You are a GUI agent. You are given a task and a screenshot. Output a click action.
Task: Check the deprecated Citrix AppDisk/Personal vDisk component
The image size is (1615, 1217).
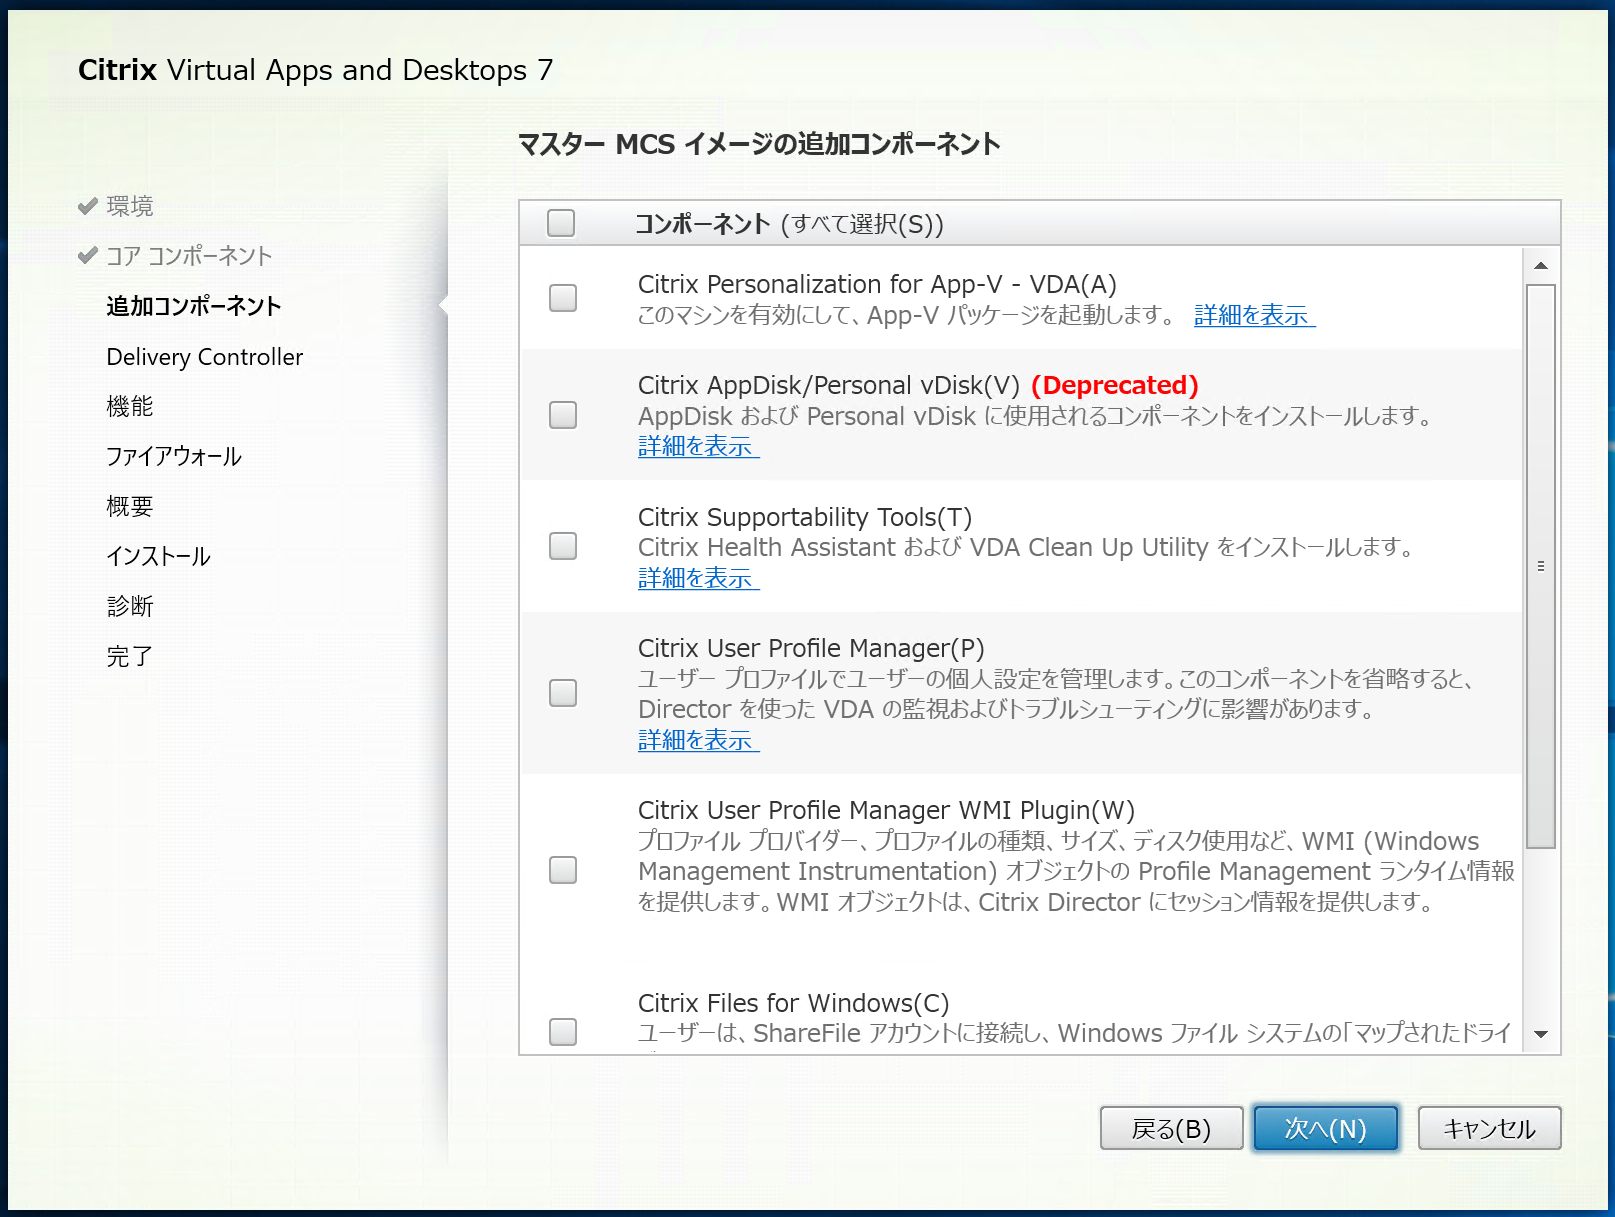coord(563,415)
